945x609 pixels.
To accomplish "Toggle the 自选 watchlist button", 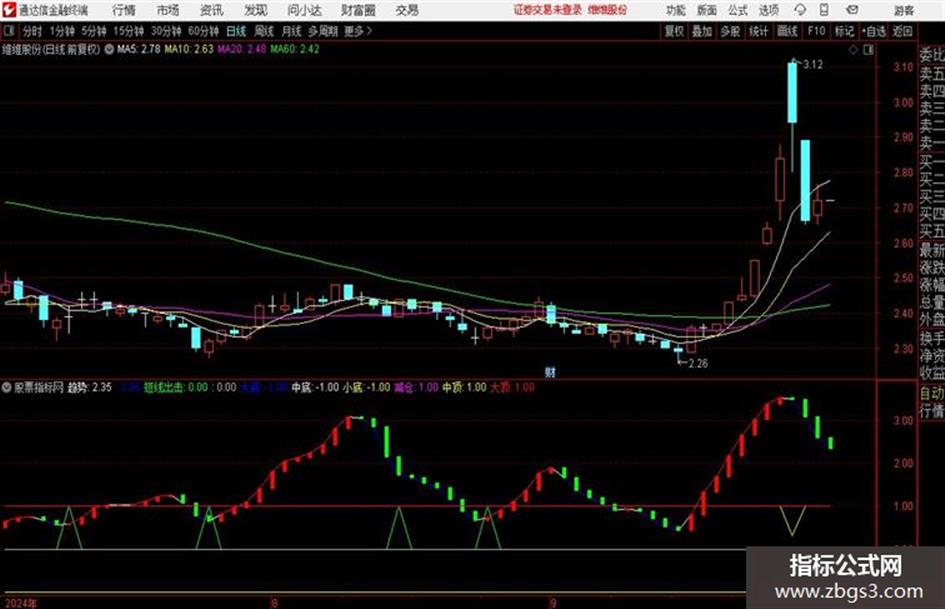I will [873, 31].
